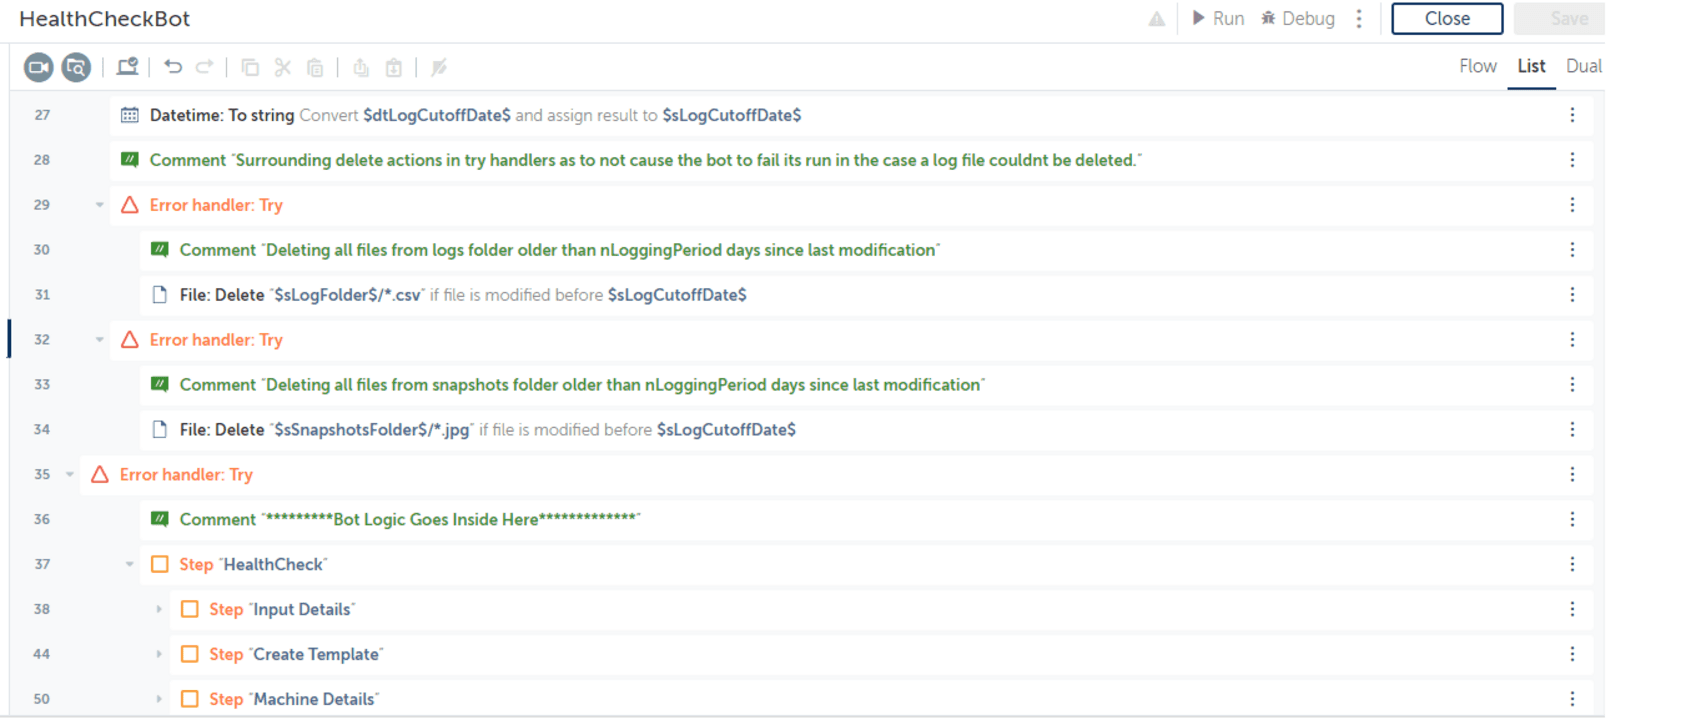Open options for Machine Details step row

coord(1572,700)
